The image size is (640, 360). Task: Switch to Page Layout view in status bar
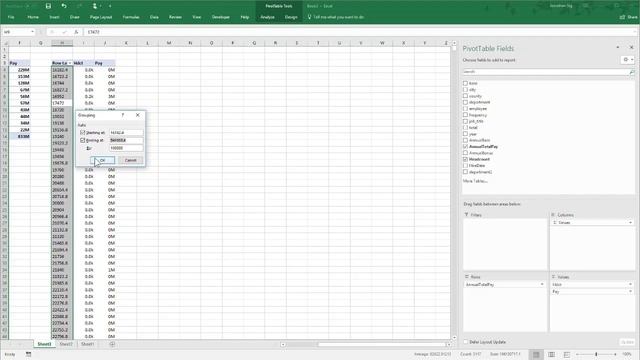(x=551, y=354)
